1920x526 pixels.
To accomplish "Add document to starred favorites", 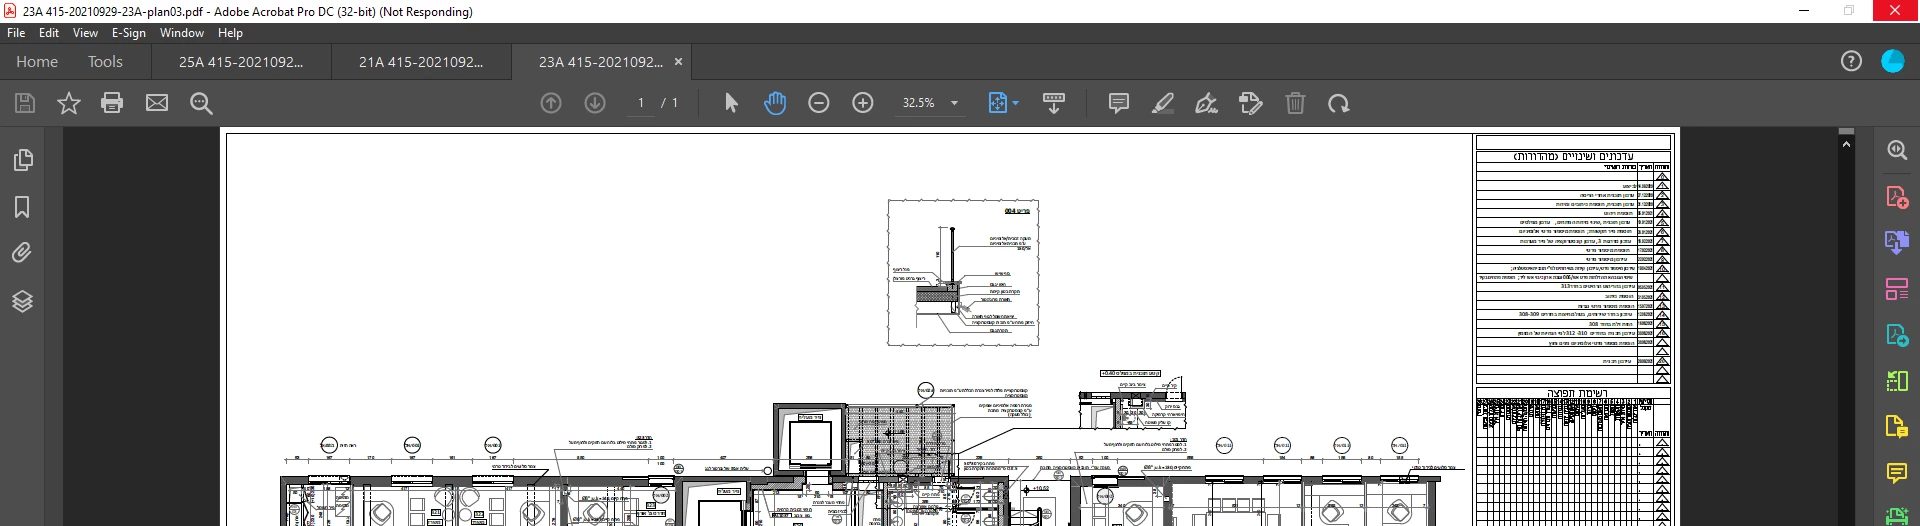I will (x=68, y=103).
